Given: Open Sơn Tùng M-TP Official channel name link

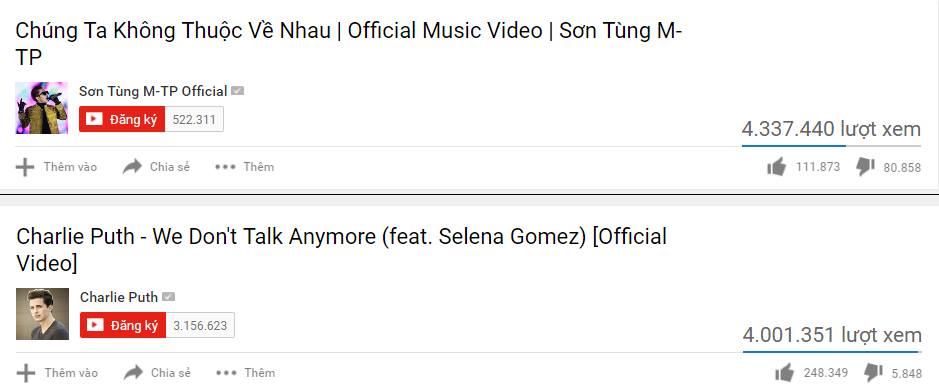Looking at the screenshot, I should tap(153, 91).
